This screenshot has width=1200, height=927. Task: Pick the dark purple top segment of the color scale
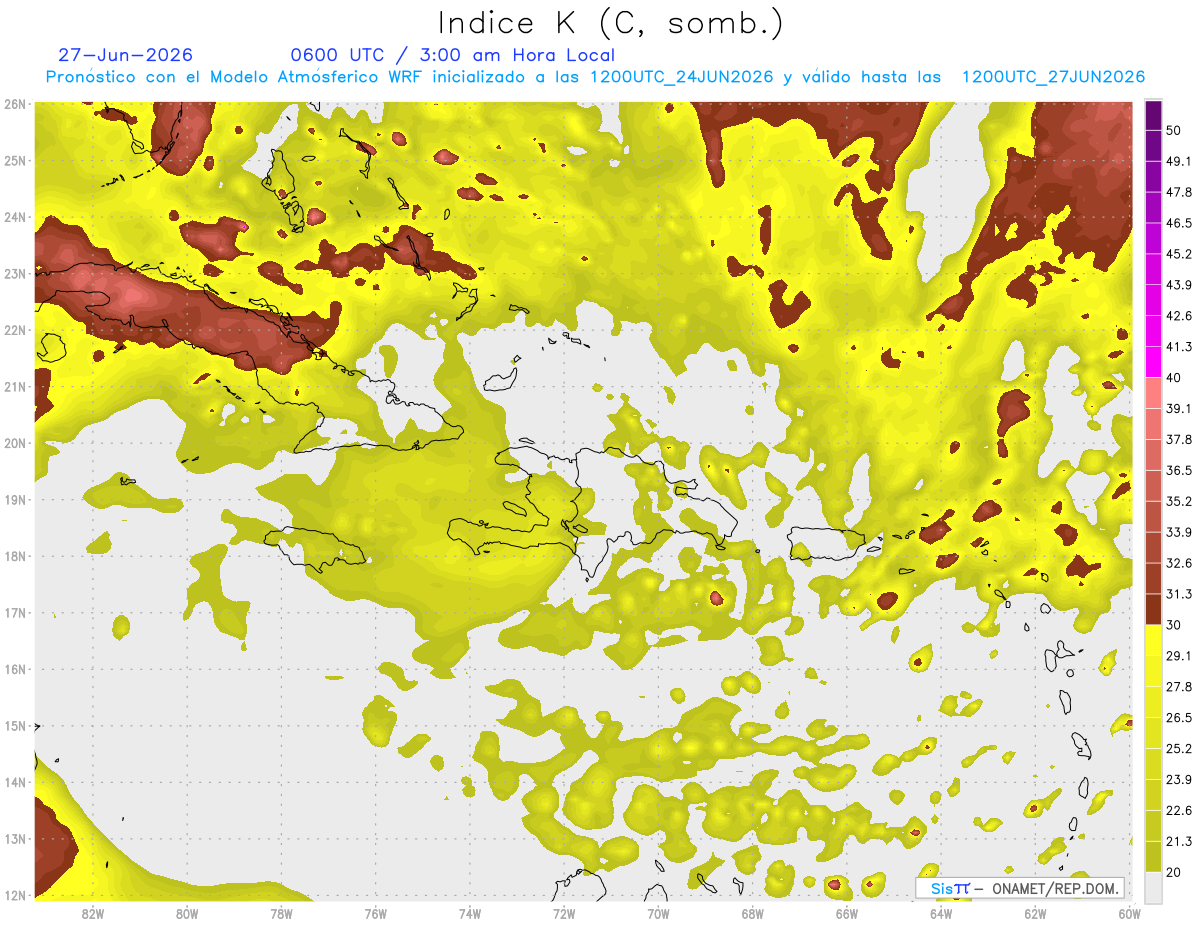tap(1153, 116)
